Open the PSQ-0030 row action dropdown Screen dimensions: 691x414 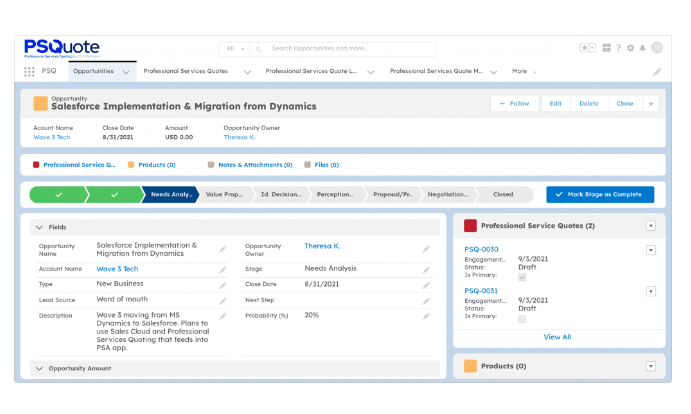click(x=651, y=250)
